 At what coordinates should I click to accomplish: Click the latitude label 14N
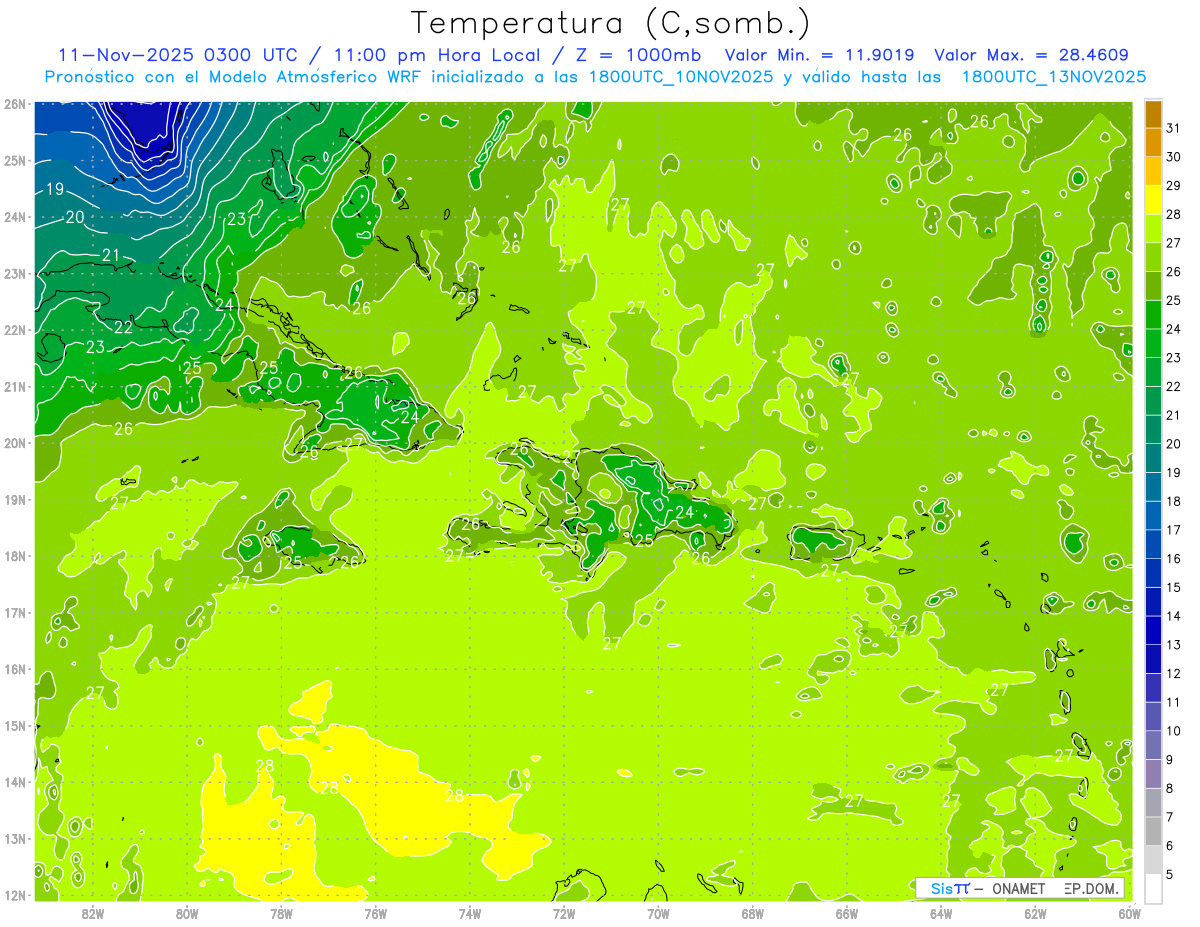pyautogui.click(x=15, y=782)
